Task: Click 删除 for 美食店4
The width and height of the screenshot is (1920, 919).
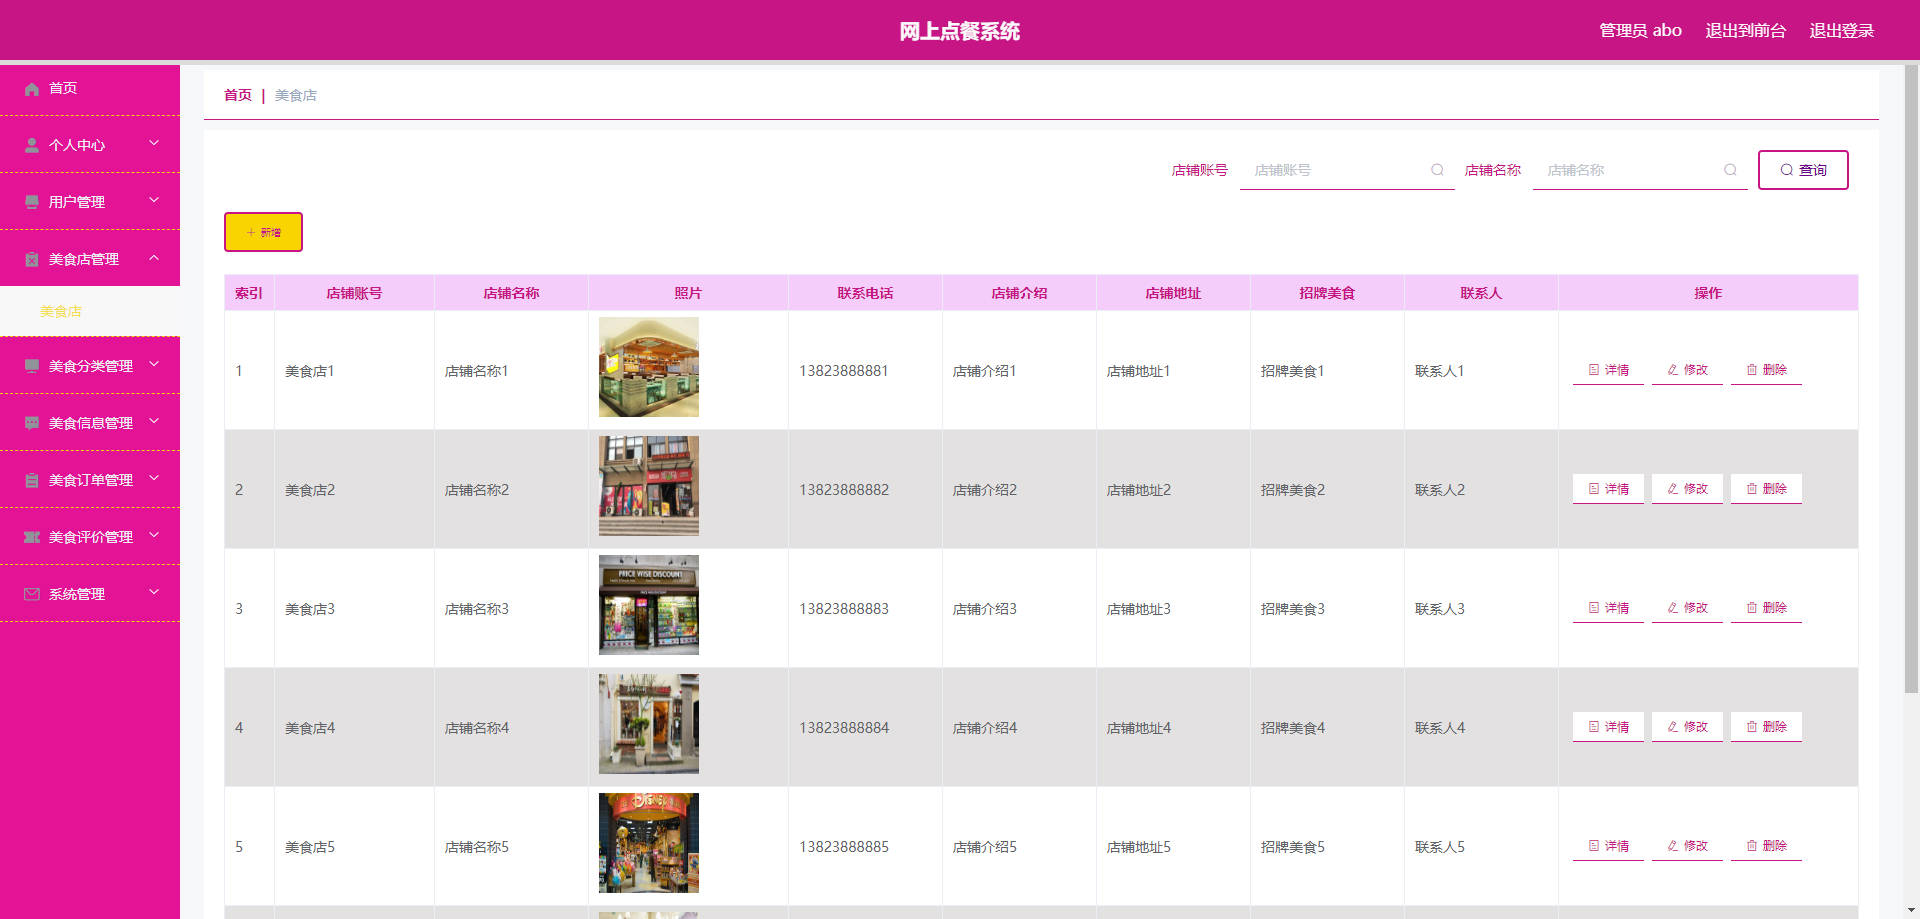Action: pyautogui.click(x=1766, y=727)
